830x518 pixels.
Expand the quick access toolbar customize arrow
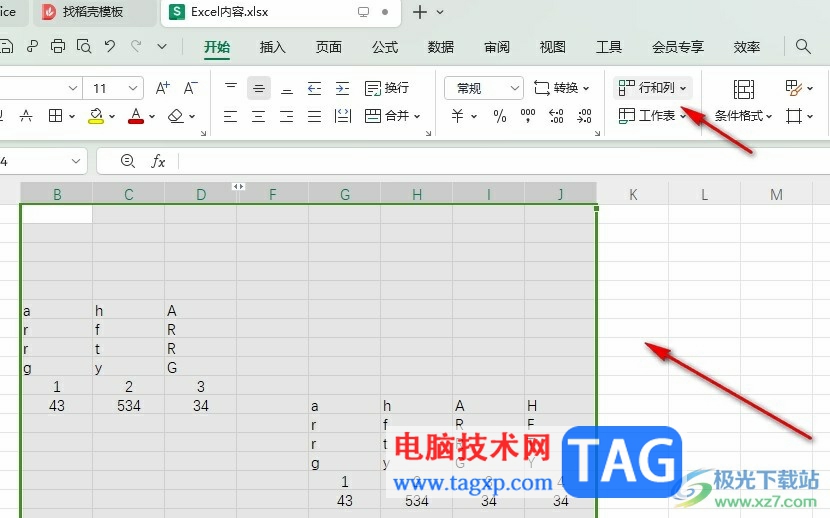coord(162,47)
